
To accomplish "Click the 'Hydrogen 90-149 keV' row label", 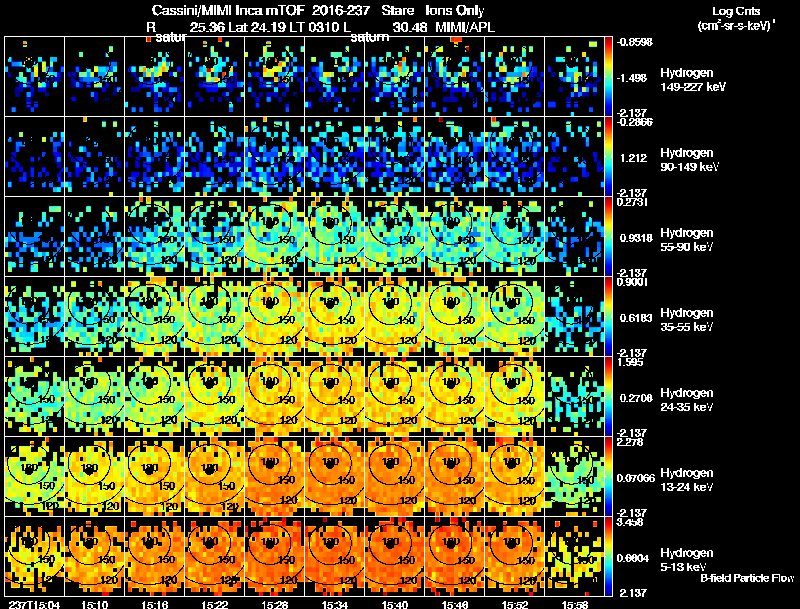I will click(690, 160).
